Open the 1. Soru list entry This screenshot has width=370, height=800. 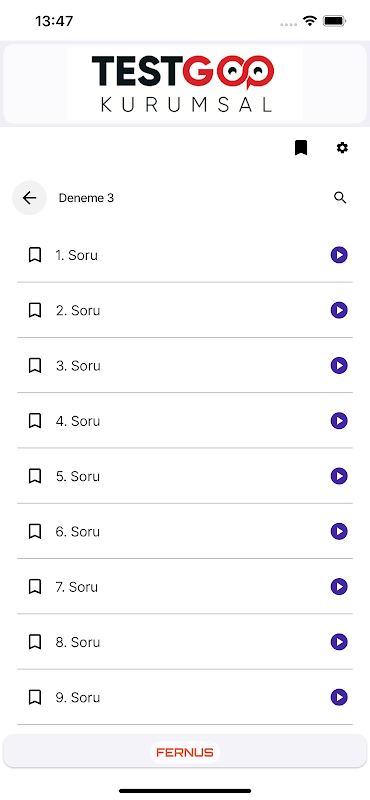tap(185, 255)
